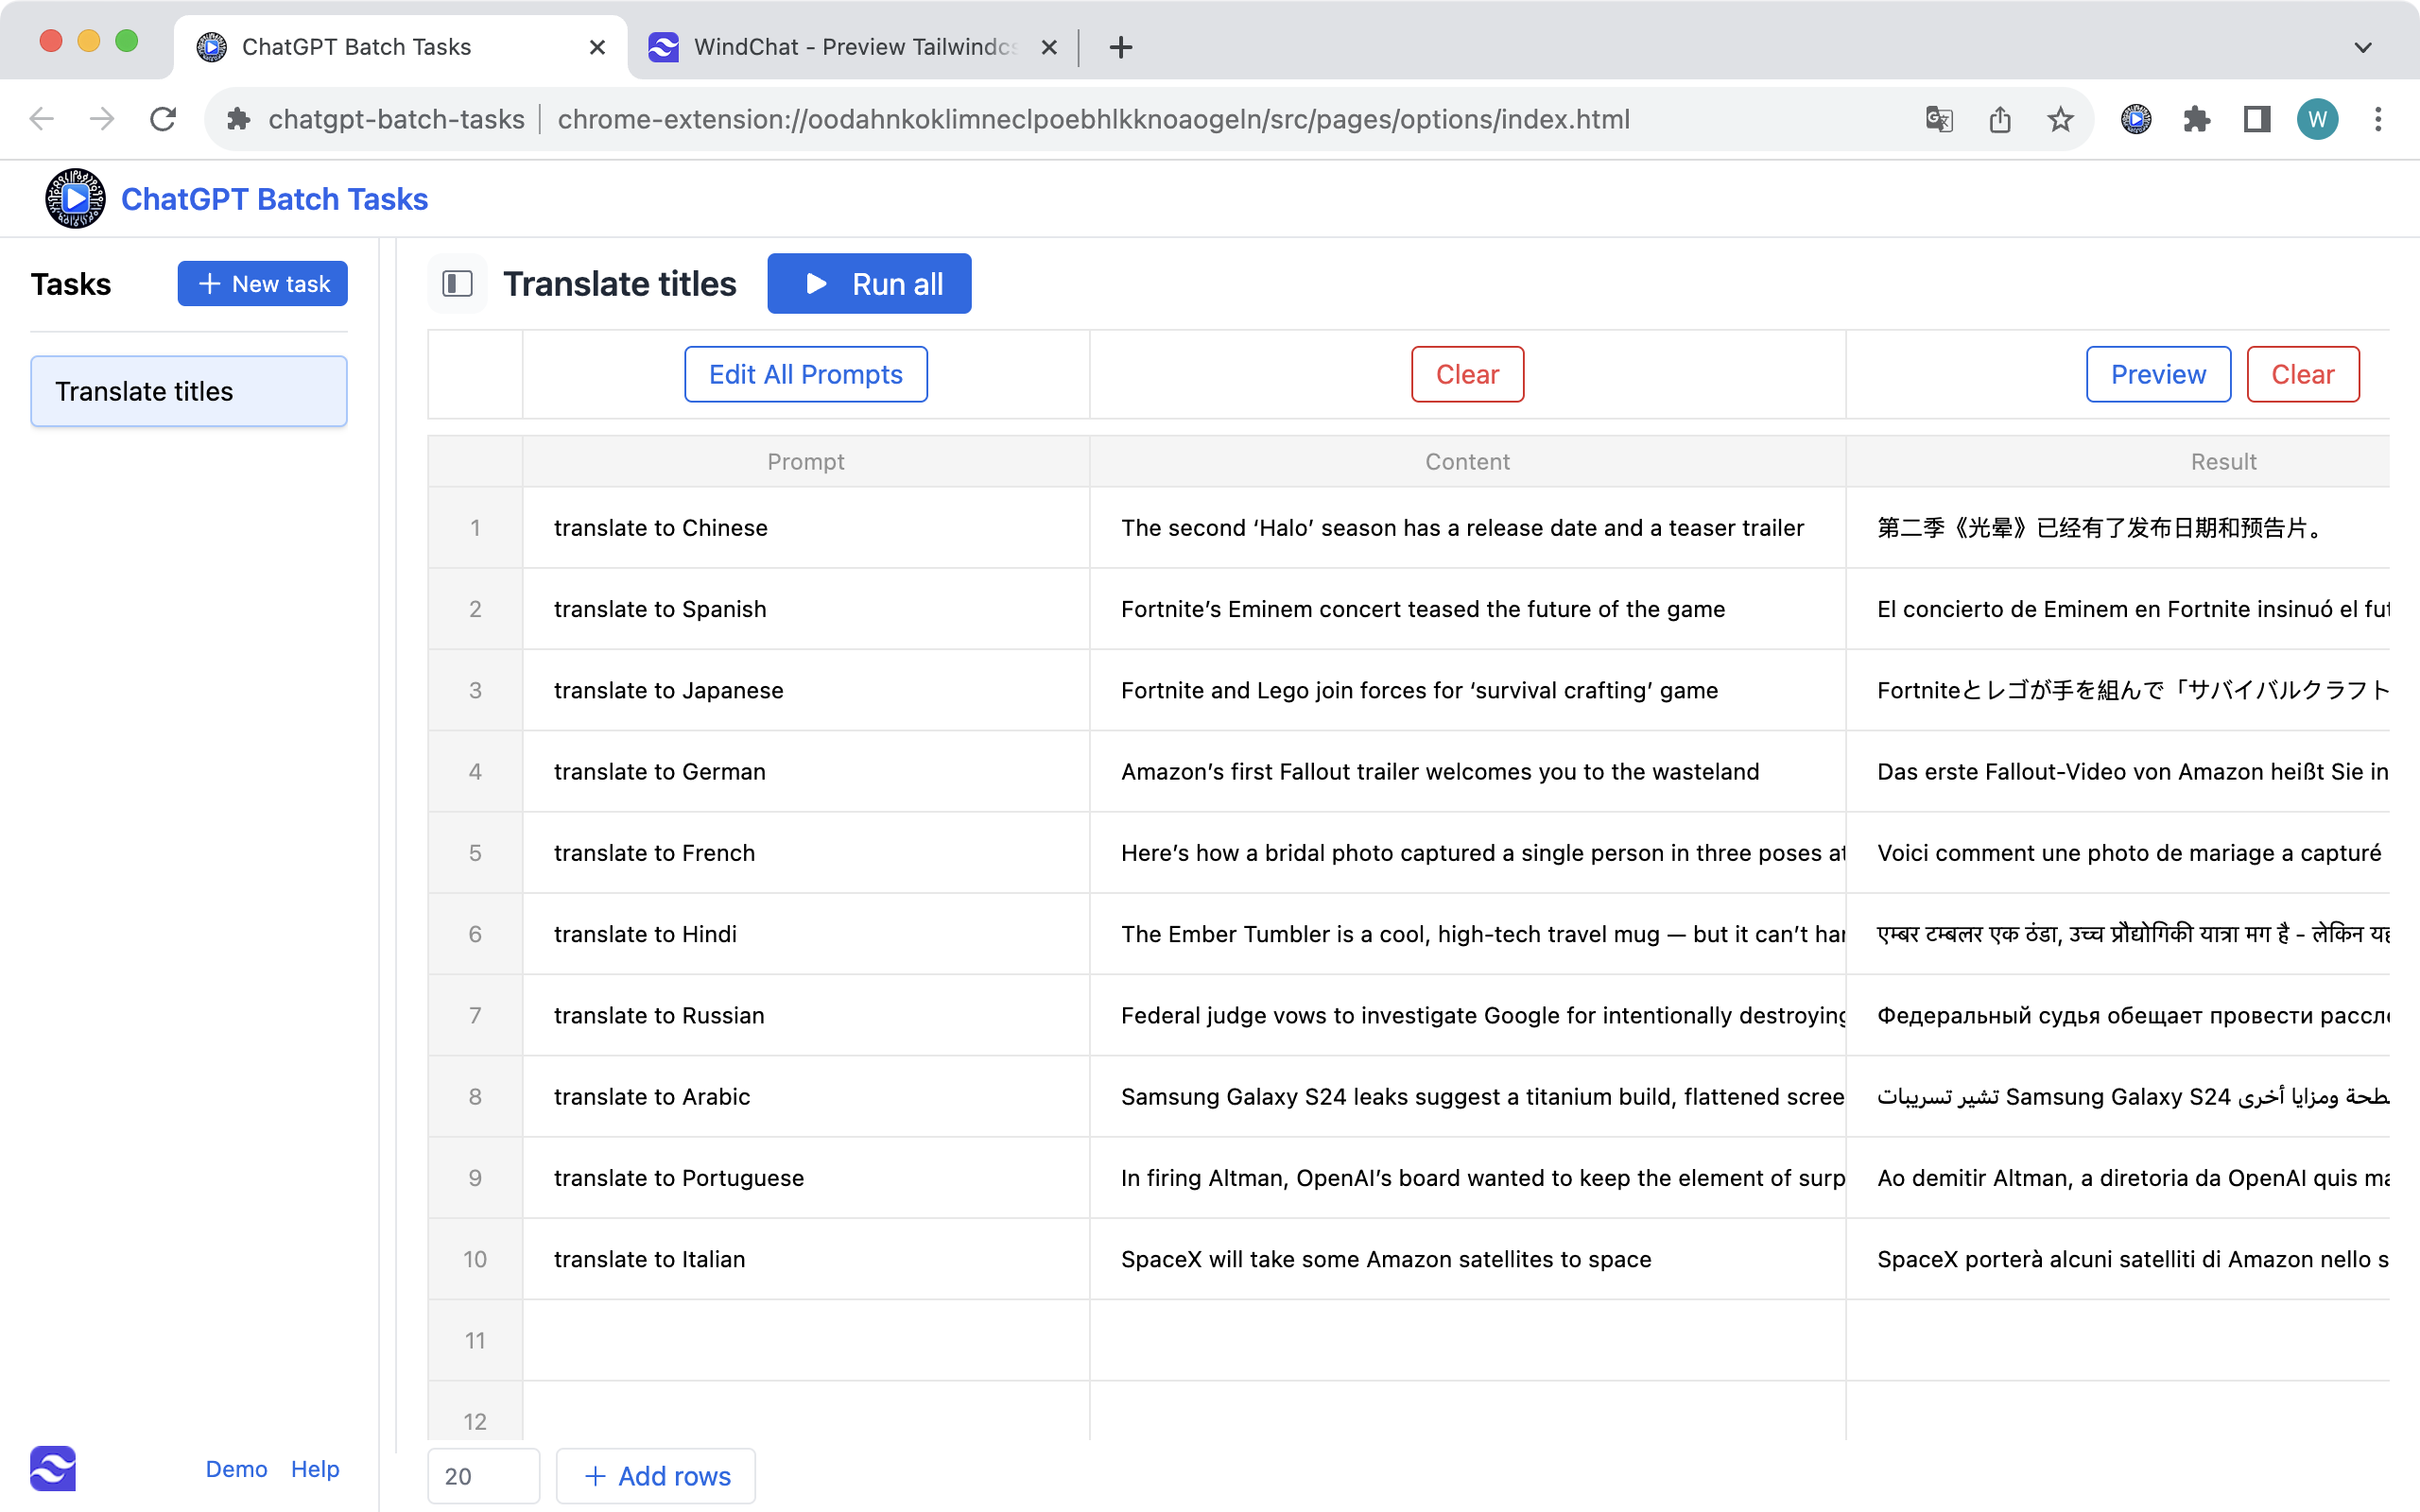Bookmark this page using the star icon

(2058, 119)
